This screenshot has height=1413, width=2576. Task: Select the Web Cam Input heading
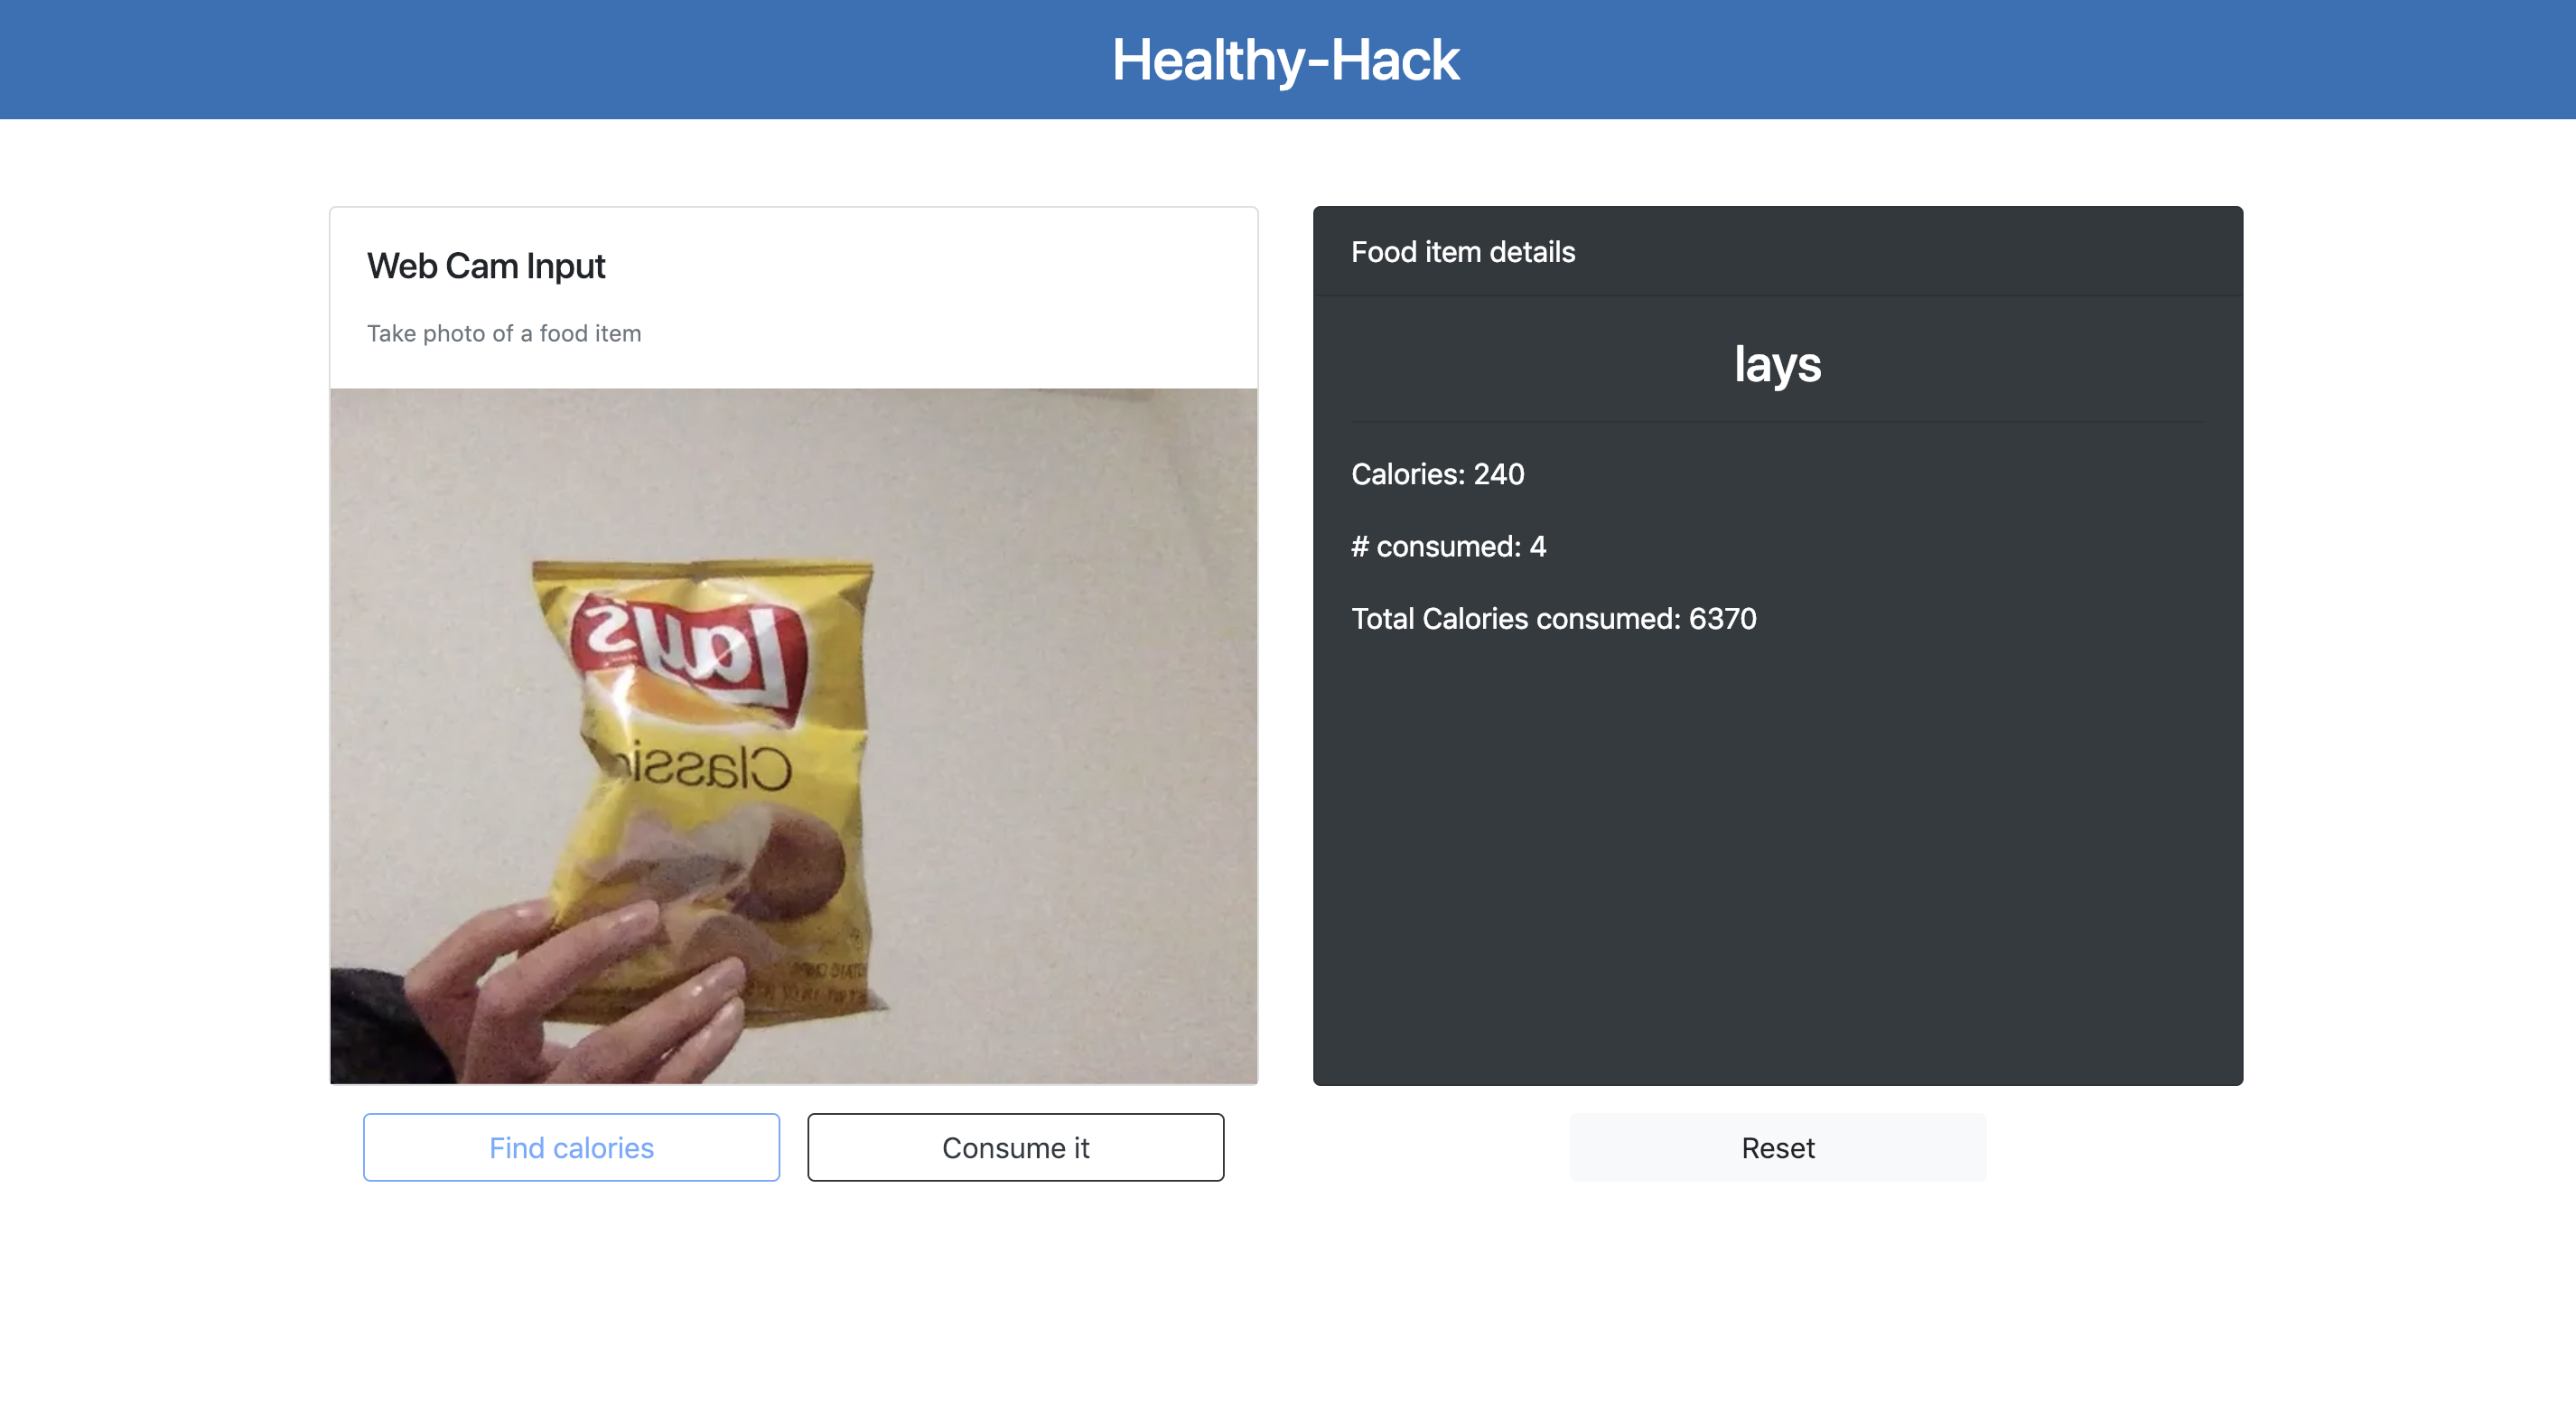486,266
